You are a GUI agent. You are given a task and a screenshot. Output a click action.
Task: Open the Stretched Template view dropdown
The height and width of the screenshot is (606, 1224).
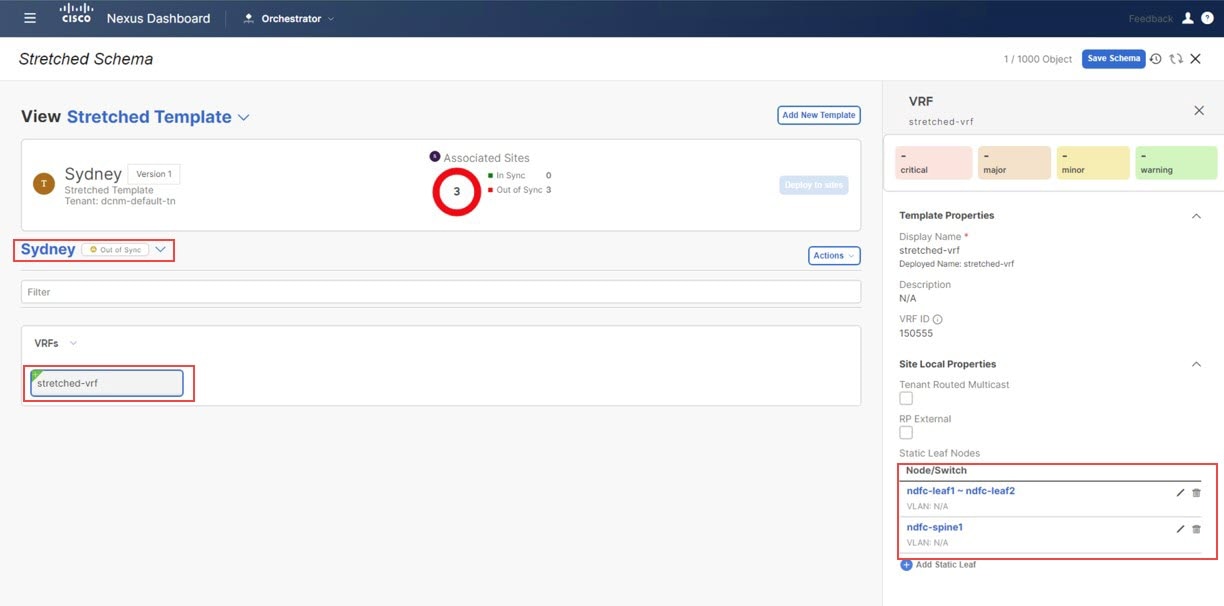[243, 118]
